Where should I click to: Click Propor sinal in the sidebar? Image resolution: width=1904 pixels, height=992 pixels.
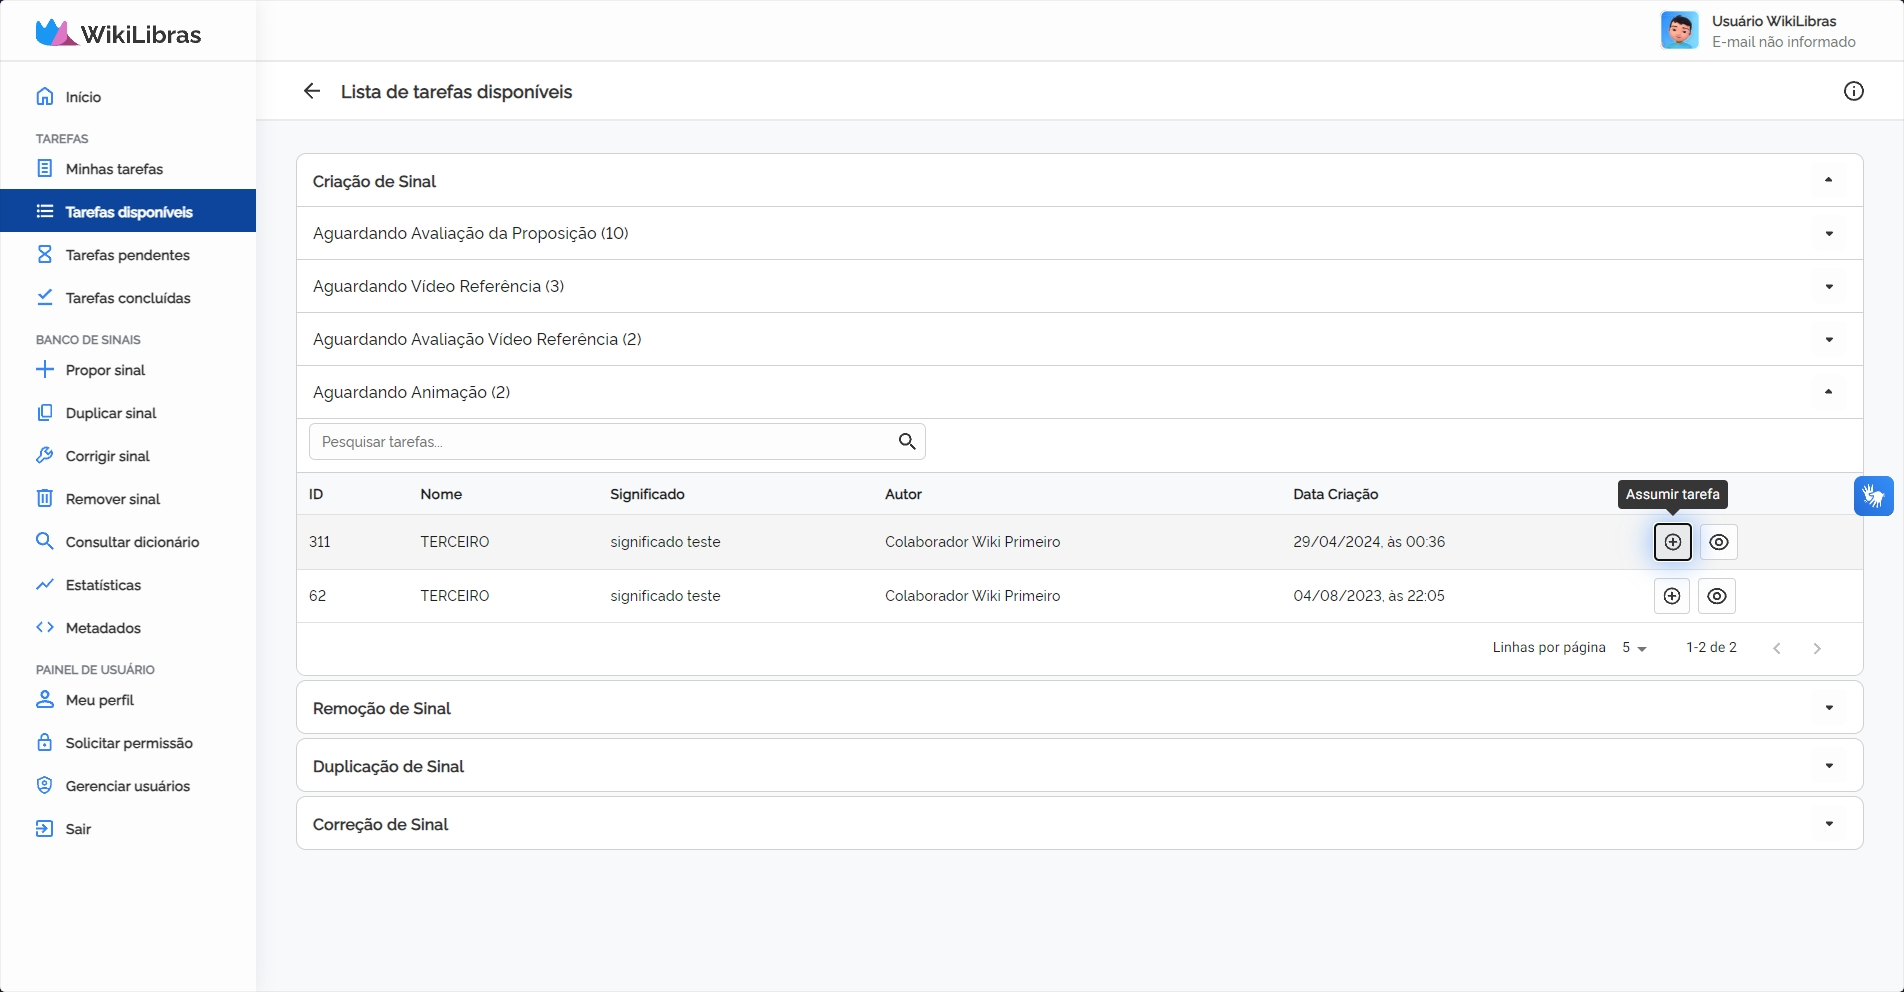point(105,370)
